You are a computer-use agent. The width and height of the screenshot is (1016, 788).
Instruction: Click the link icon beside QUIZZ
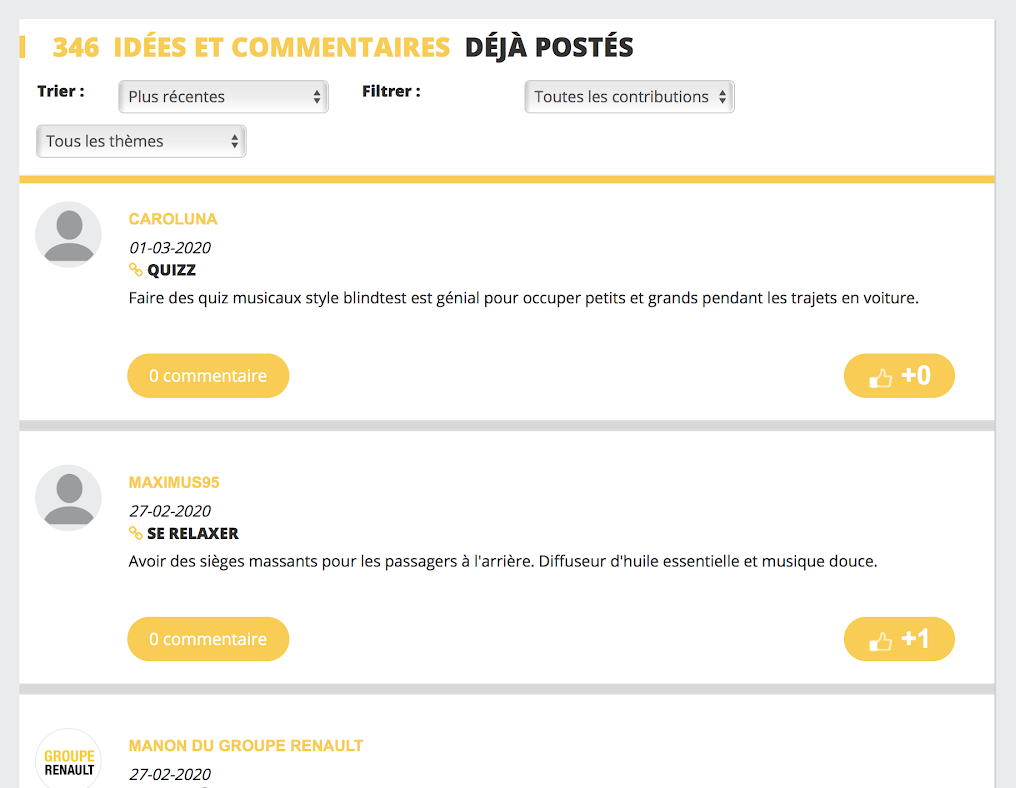(x=136, y=270)
